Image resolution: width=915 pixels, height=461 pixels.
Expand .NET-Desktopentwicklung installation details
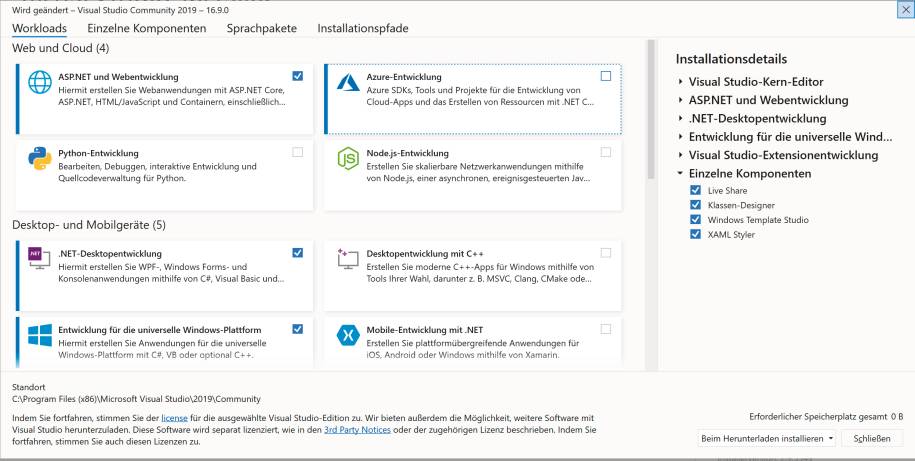(680, 118)
